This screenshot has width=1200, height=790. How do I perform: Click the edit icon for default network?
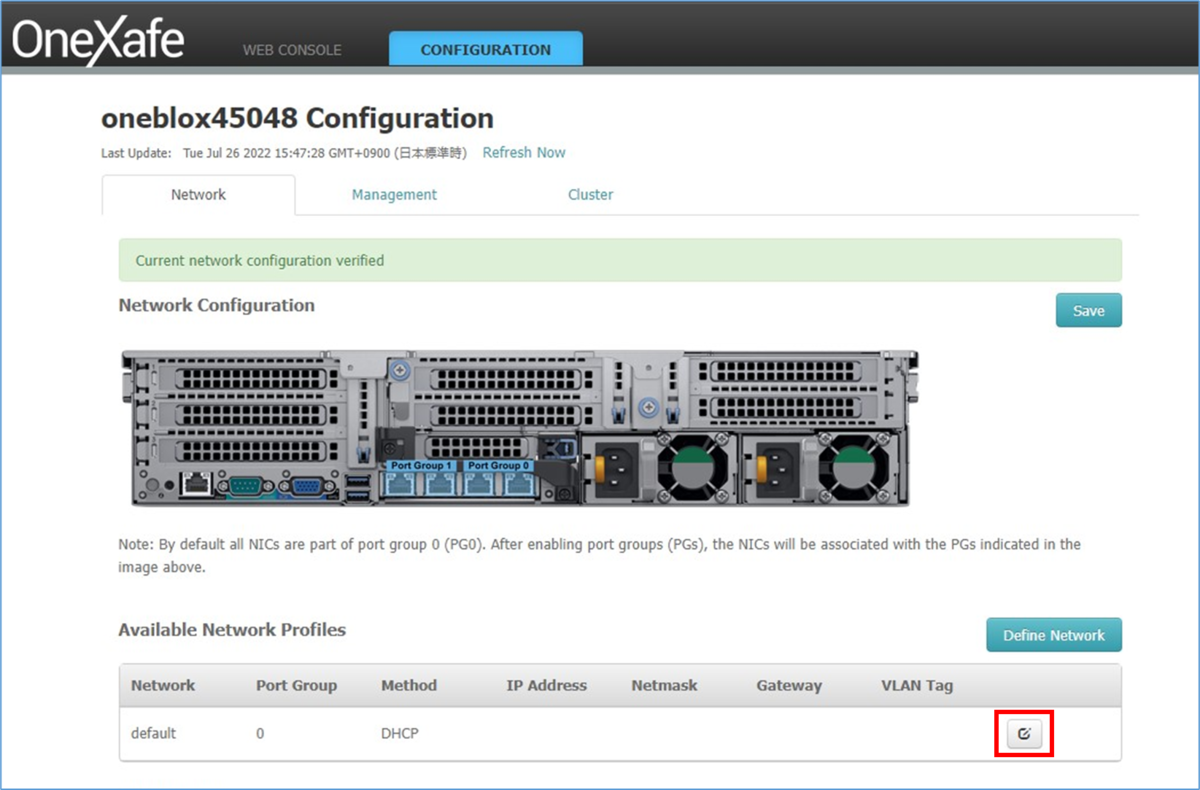point(1024,733)
